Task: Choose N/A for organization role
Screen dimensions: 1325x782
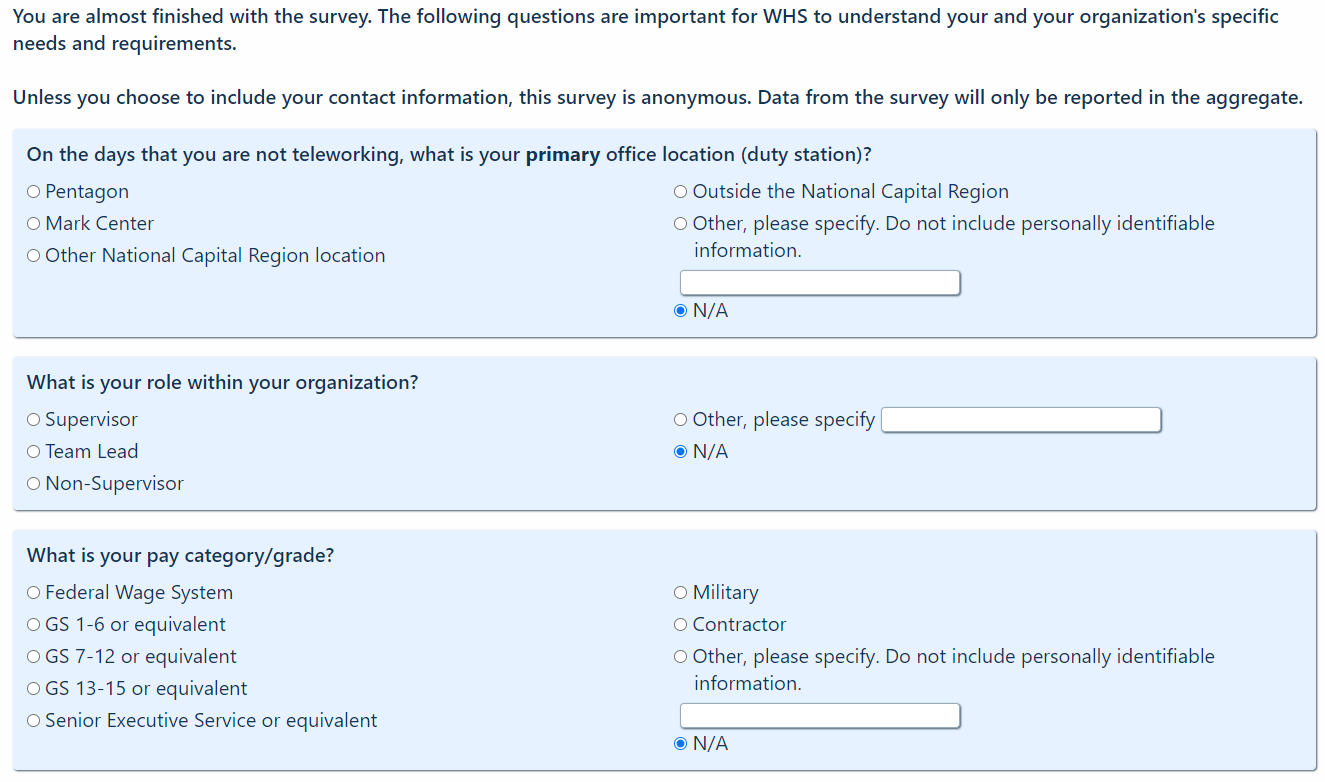Action: click(x=681, y=452)
